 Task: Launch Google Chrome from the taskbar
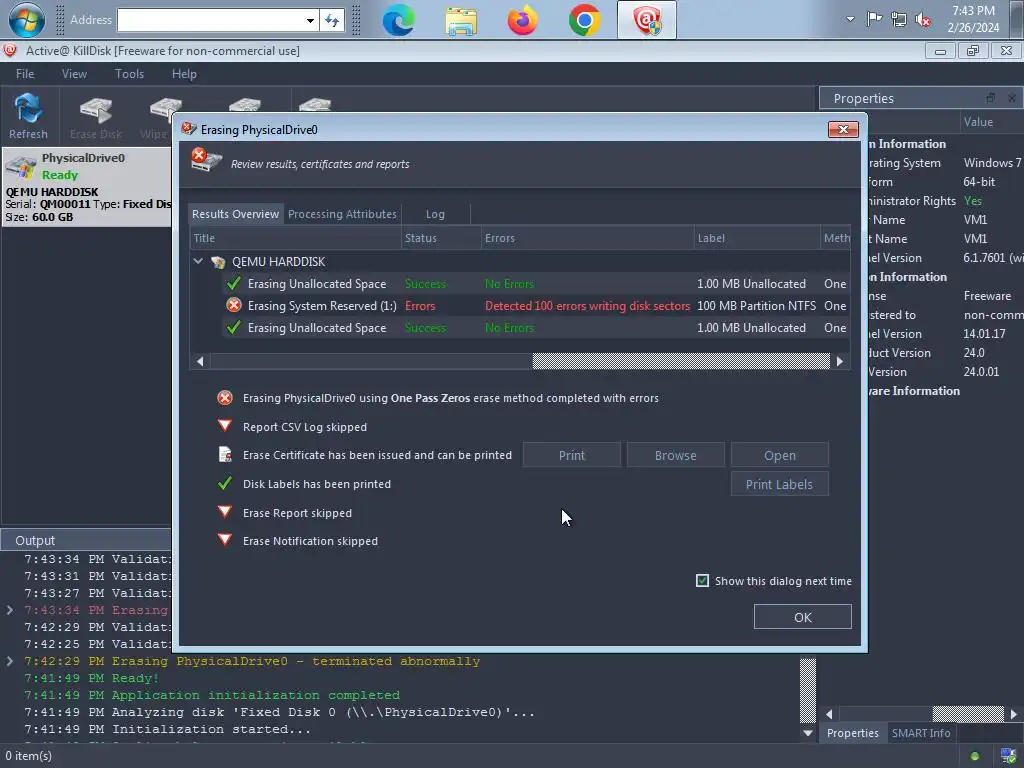click(584, 20)
